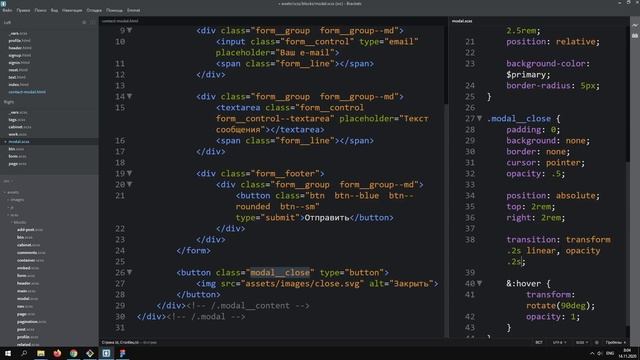Open taskbar search magnifier
The width and height of the screenshot is (640, 360).
(x=24, y=353)
